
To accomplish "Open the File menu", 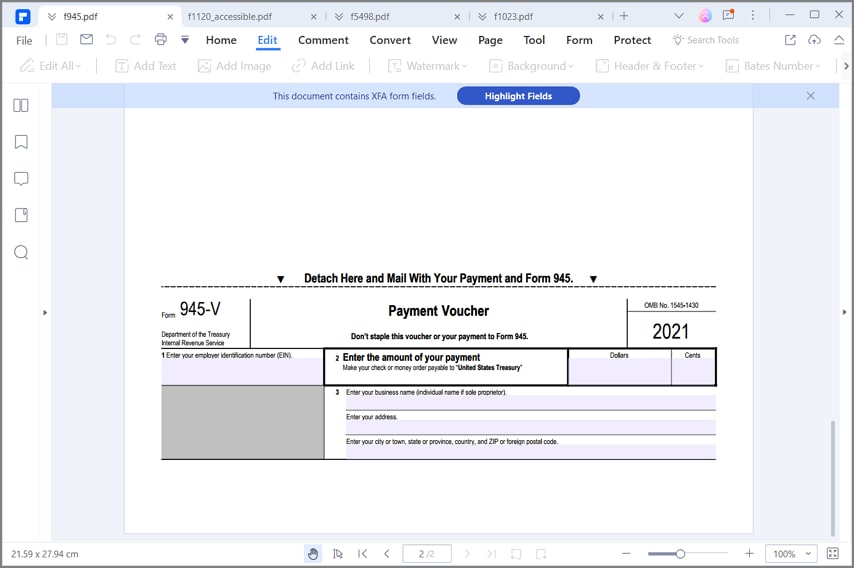I will tap(24, 40).
